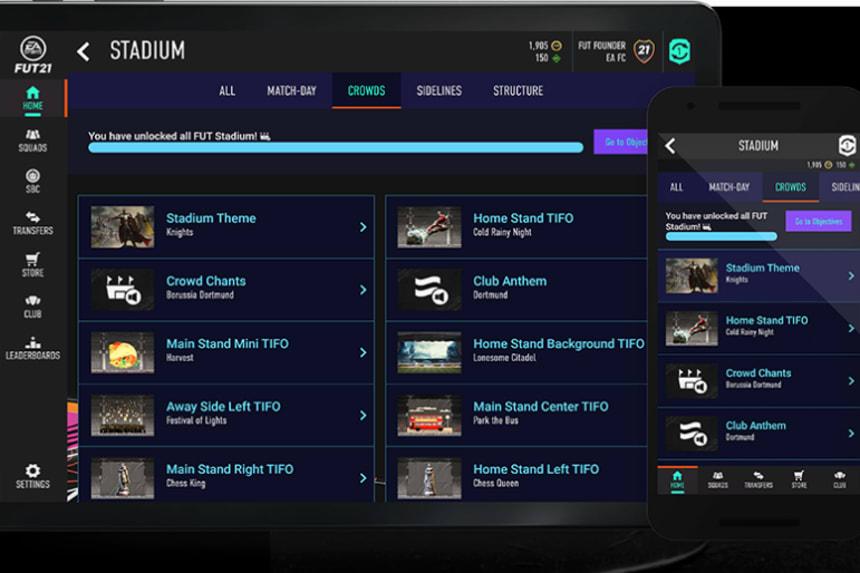
Task: Click the Club Anthem icon on phone
Action: [x=692, y=433]
